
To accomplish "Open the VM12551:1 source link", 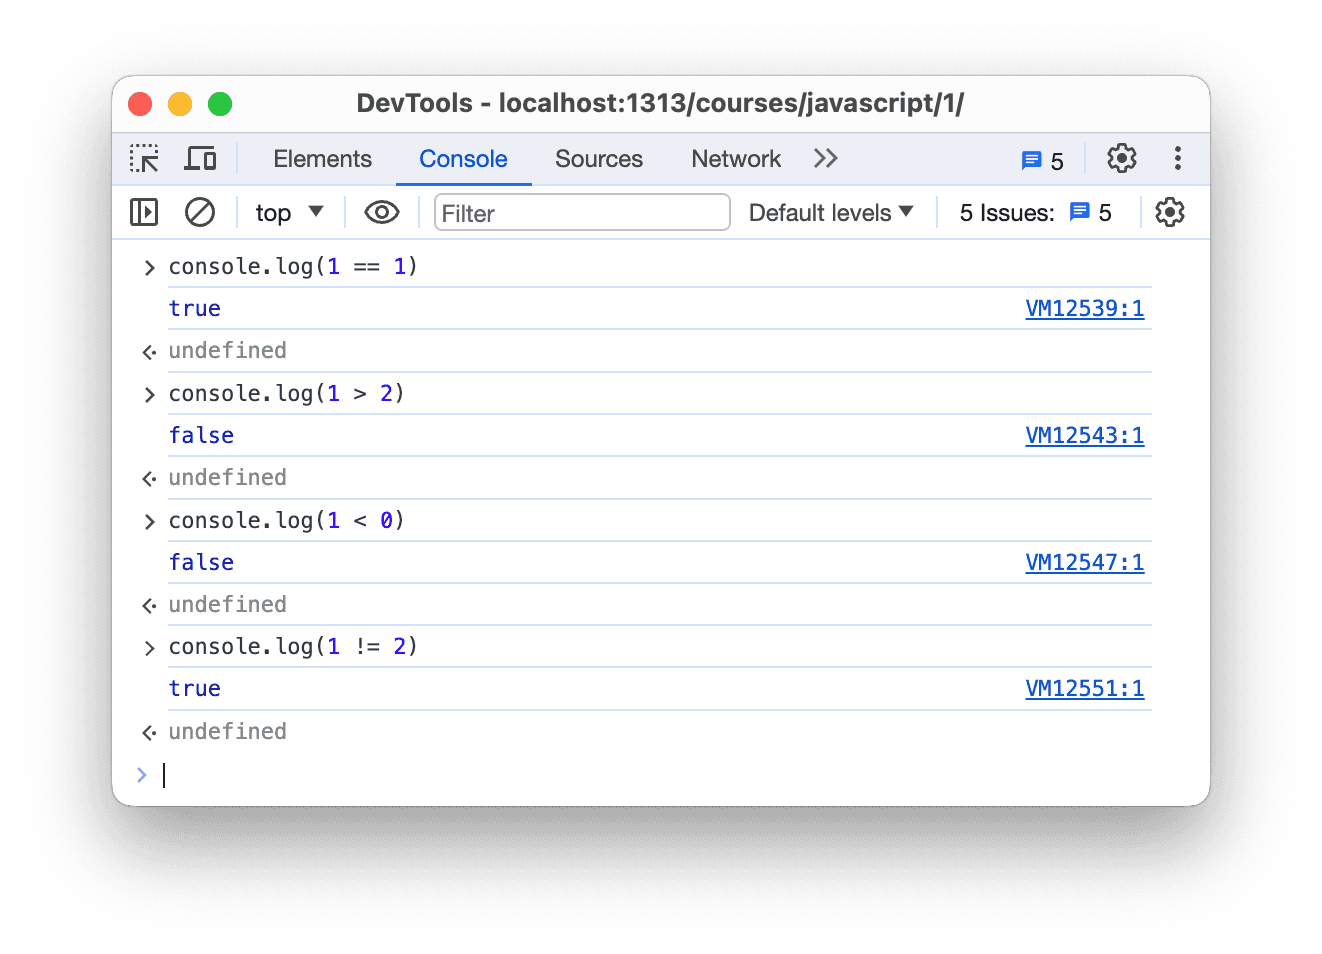I will 1084,688.
